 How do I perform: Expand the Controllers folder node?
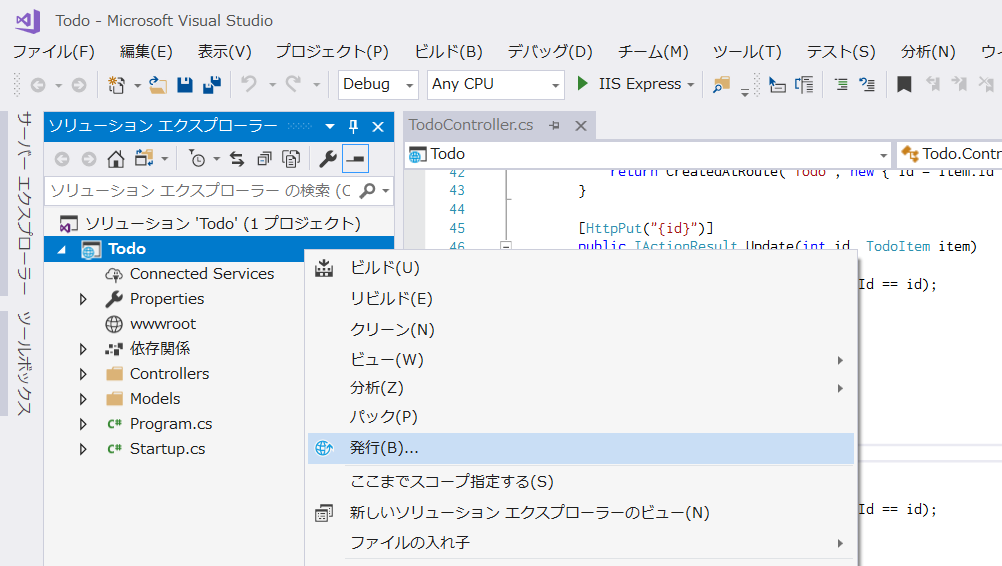coord(83,374)
